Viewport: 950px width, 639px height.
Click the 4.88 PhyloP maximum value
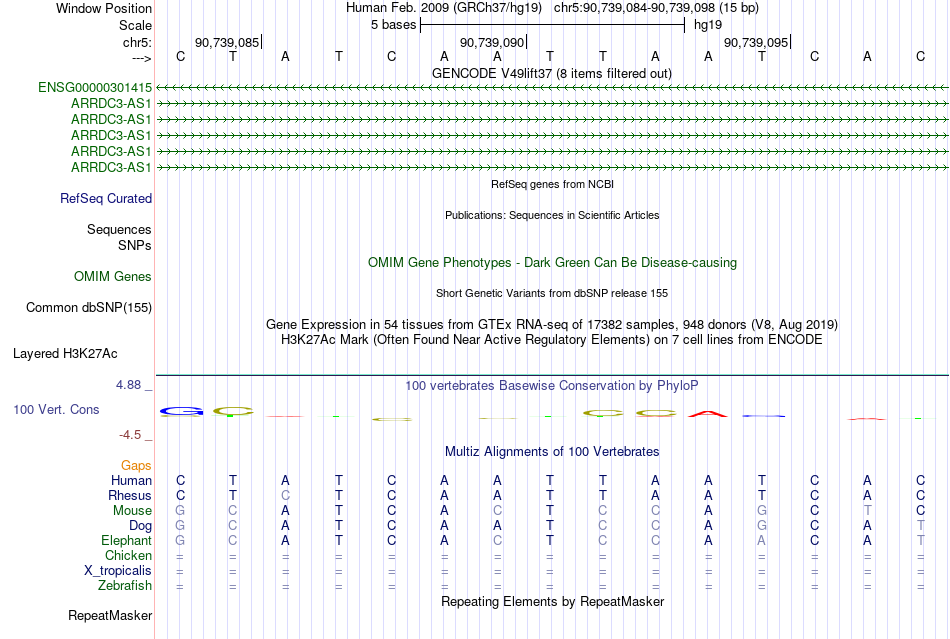(128, 385)
